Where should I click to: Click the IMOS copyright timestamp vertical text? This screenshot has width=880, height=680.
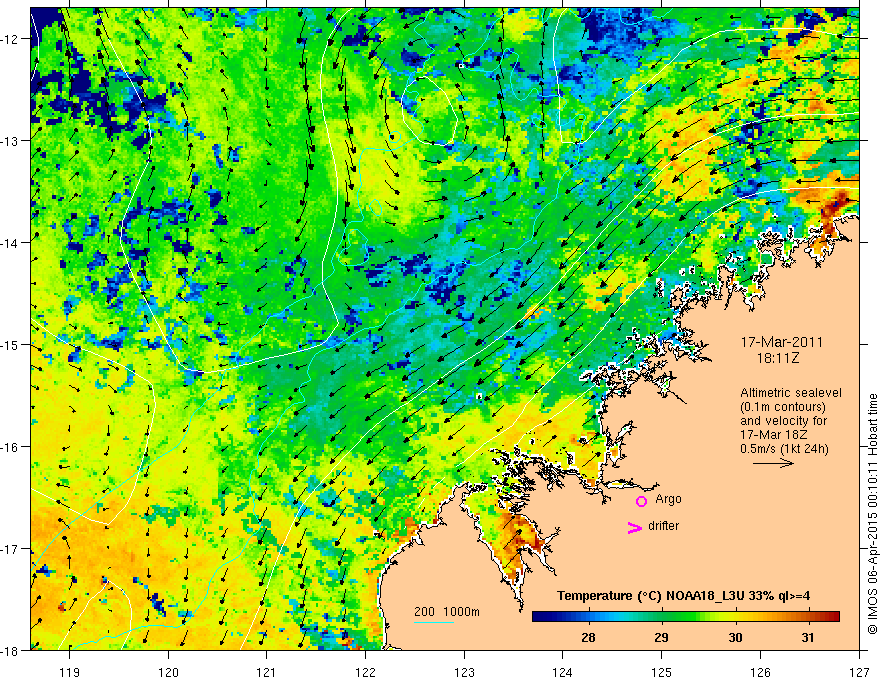click(x=873, y=514)
